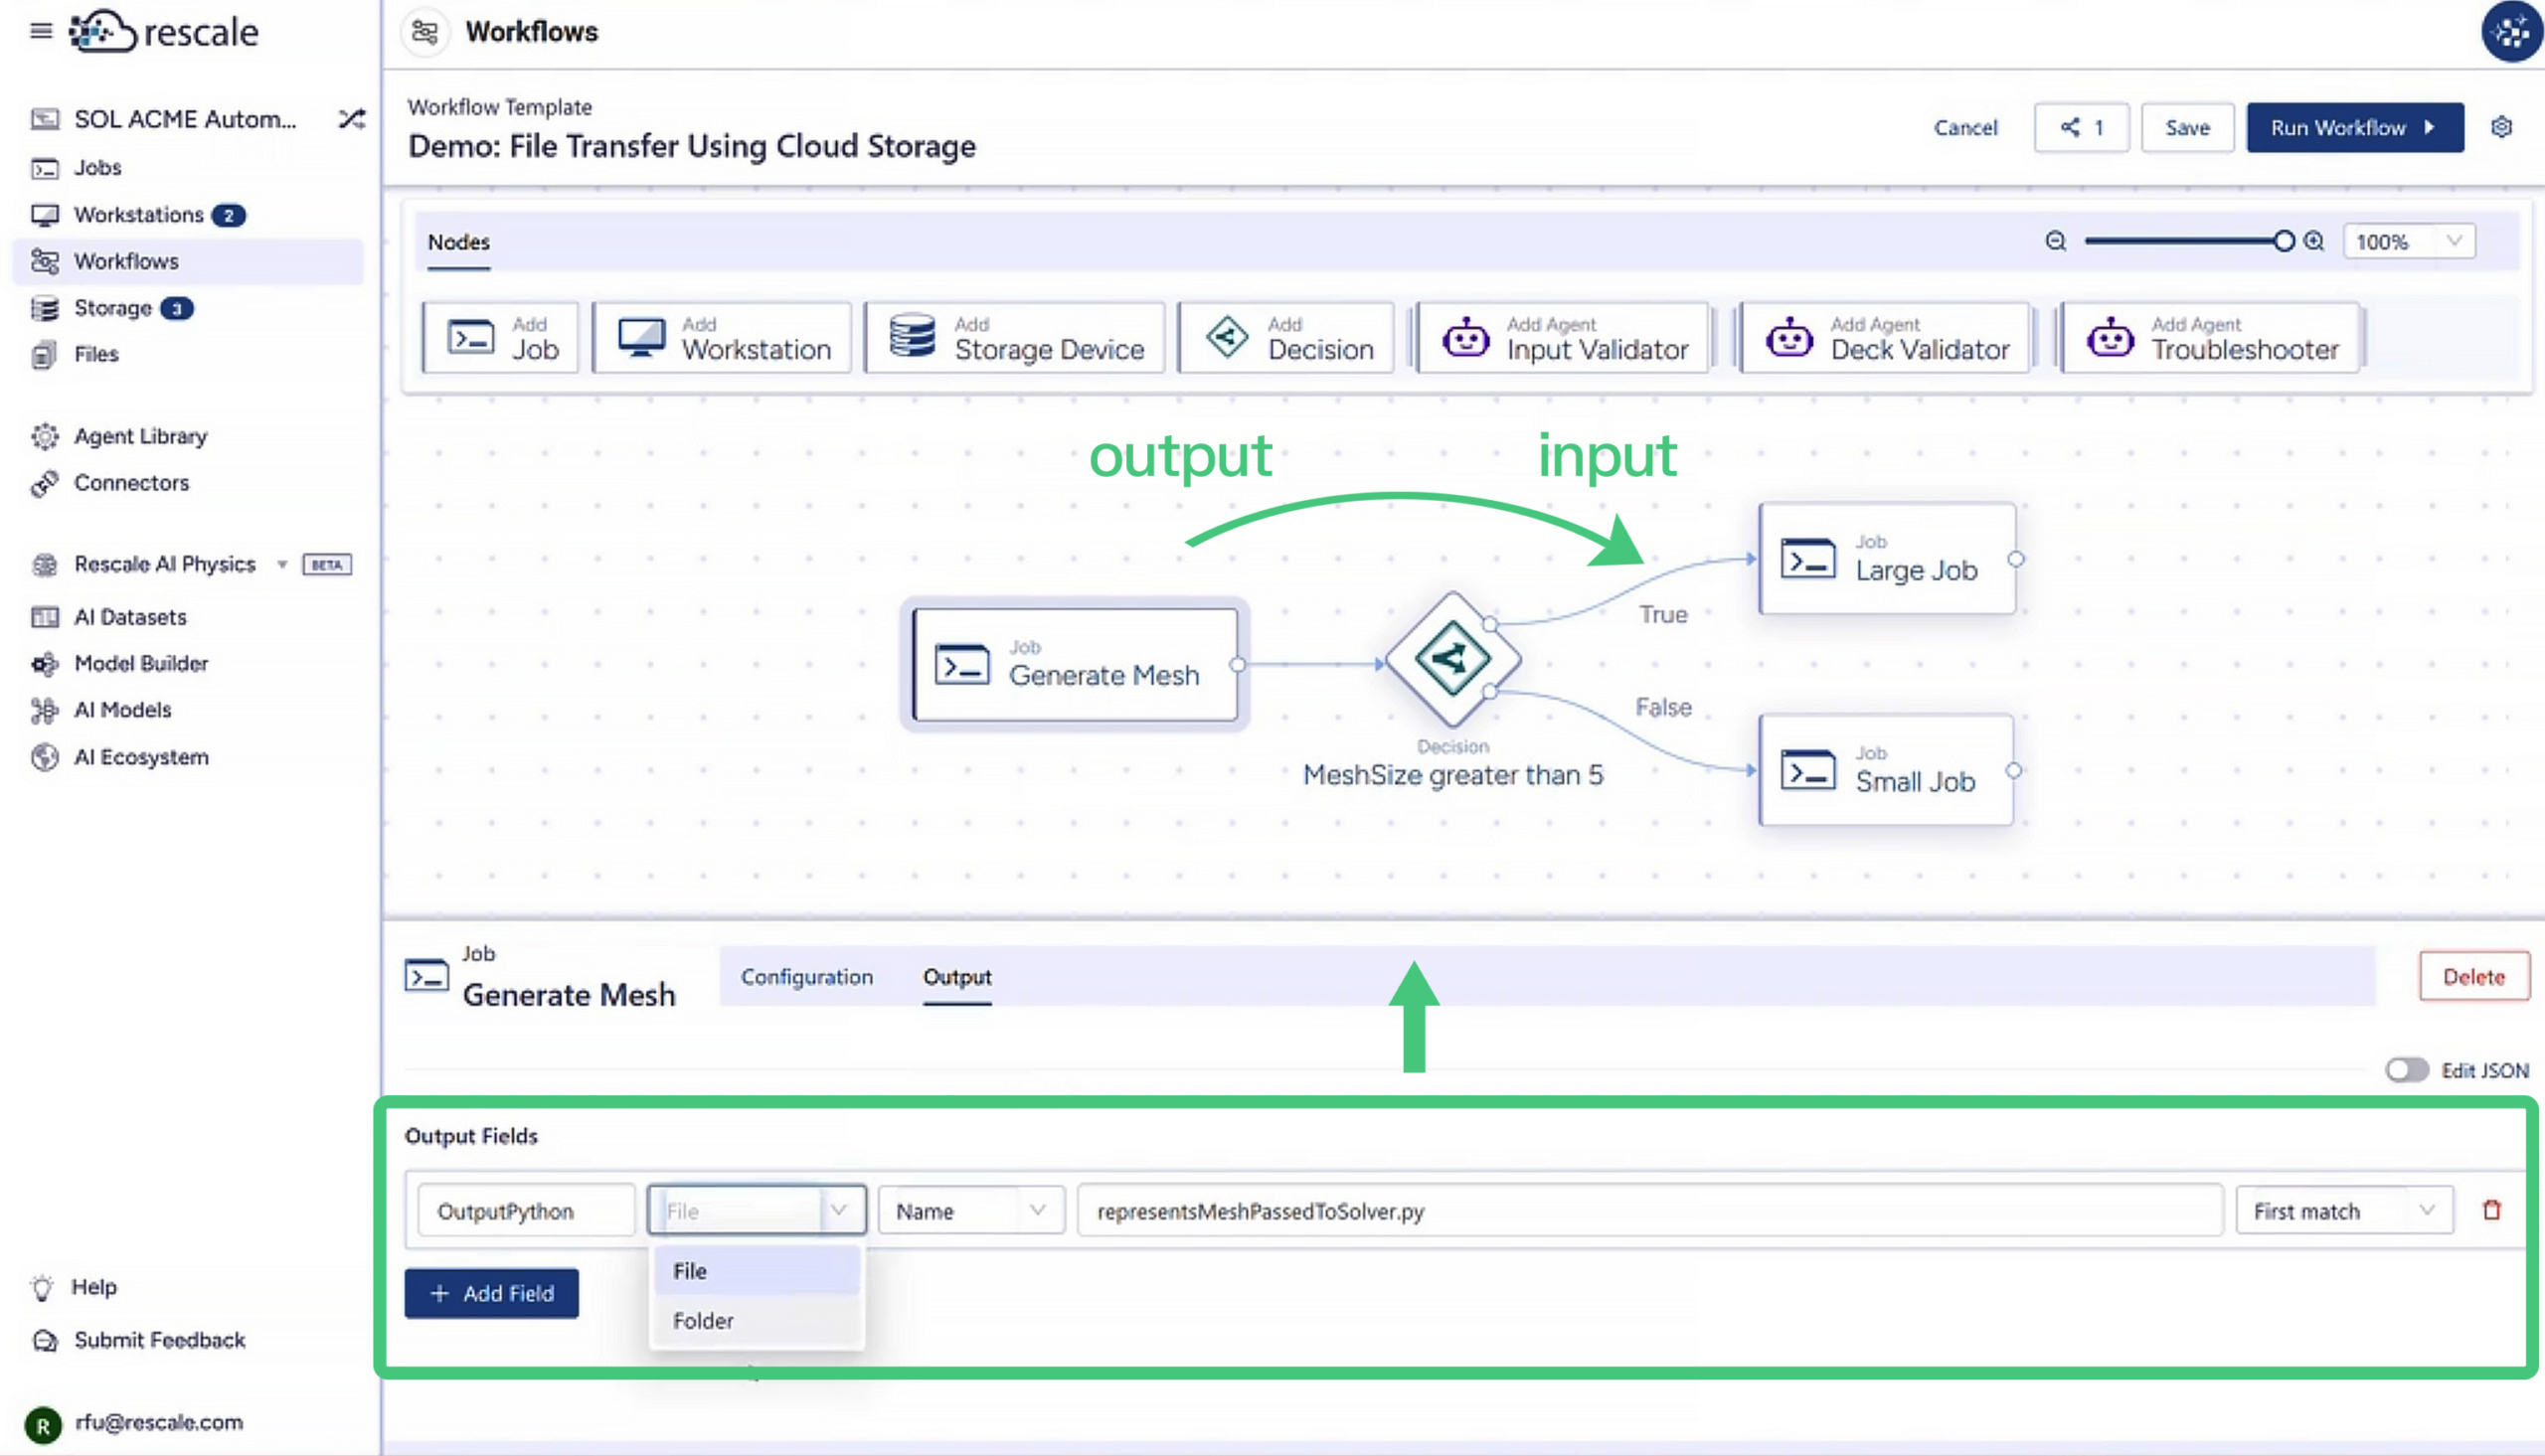2545x1456 pixels.
Task: Click the canvas zoom slider handle
Action: (x=2284, y=241)
